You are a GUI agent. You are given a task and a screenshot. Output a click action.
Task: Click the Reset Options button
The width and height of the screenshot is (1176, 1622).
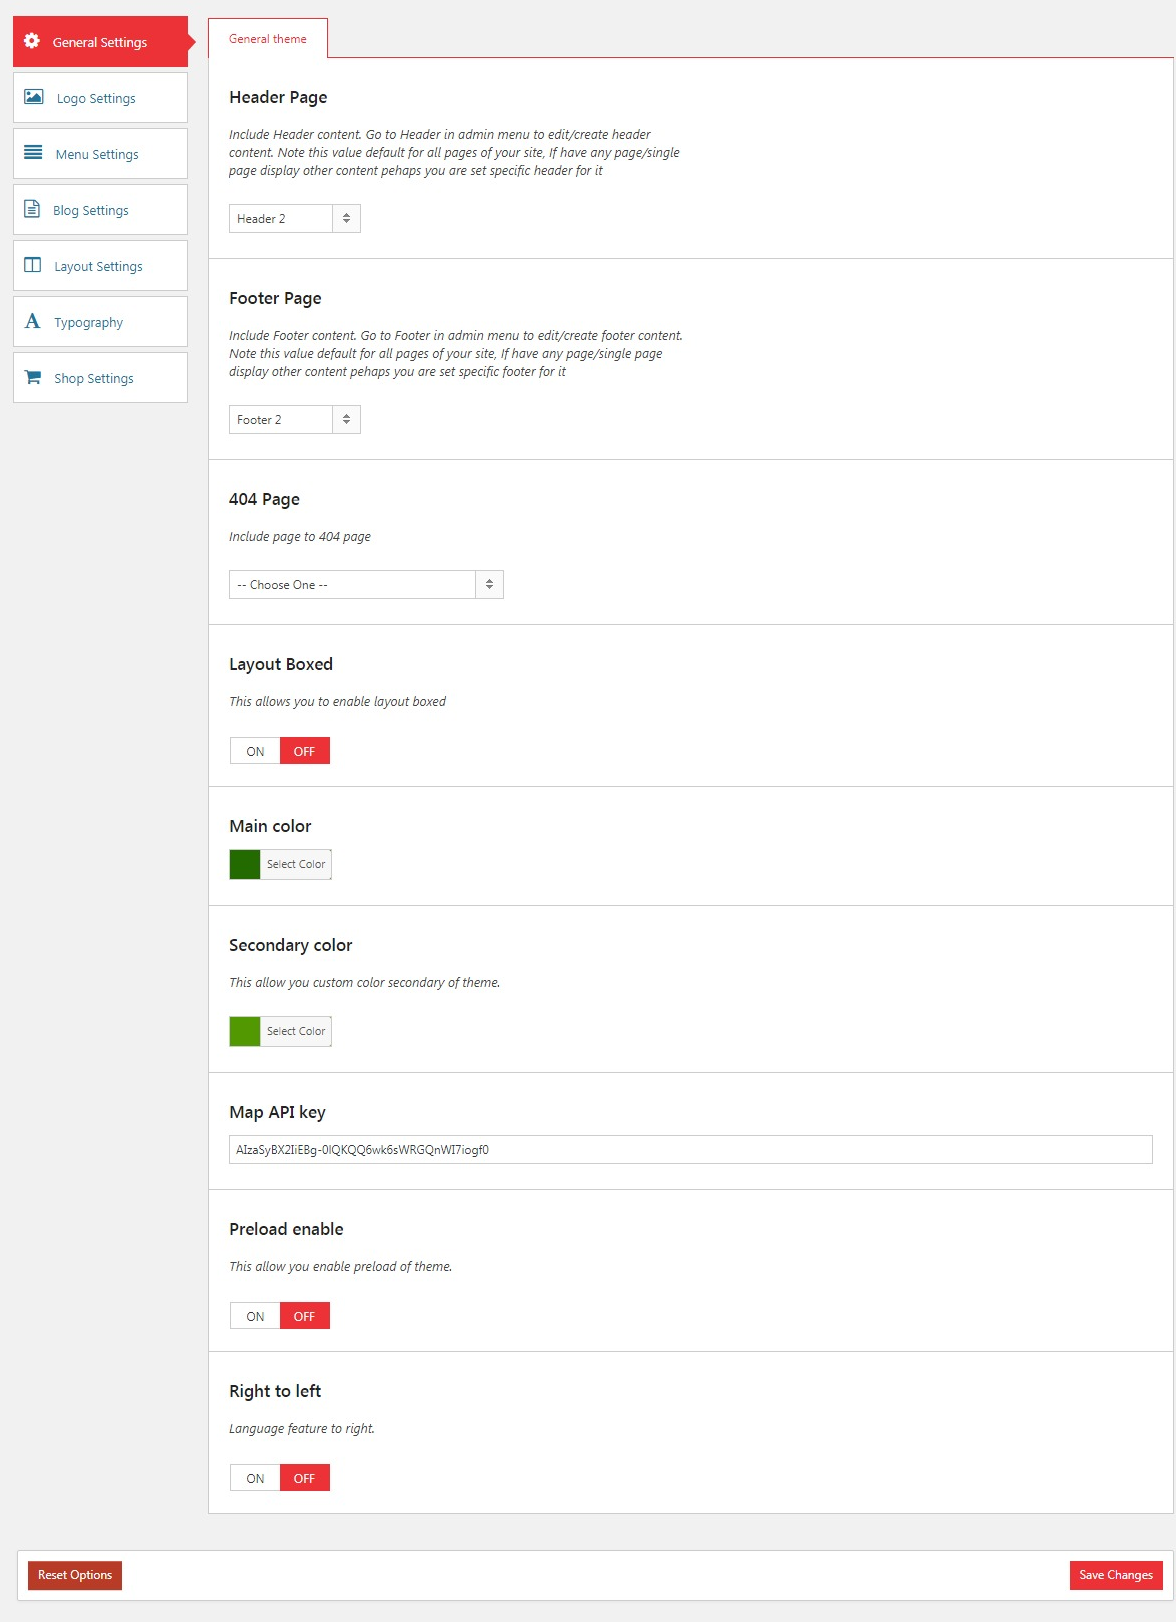75,1575
